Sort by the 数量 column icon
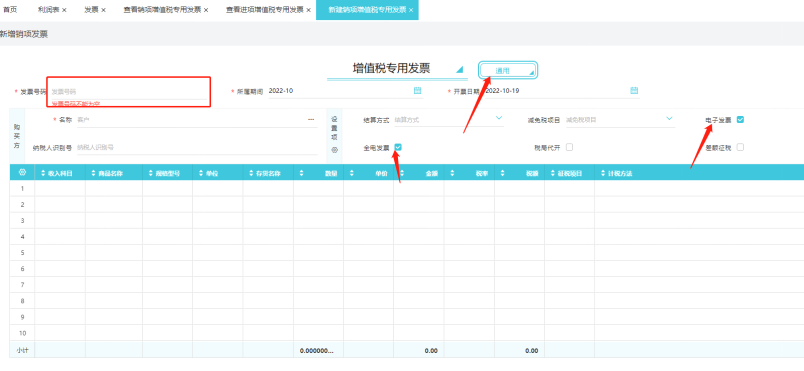This screenshot has height=371, width=804. click(x=302, y=174)
